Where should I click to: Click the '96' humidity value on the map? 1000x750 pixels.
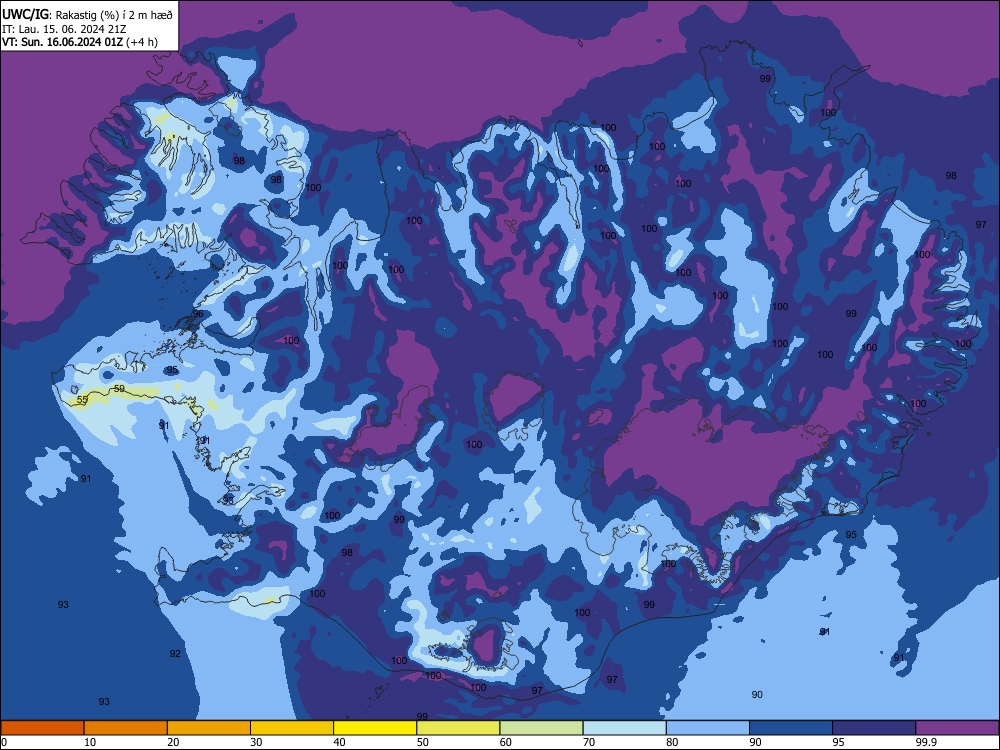pyautogui.click(x=198, y=313)
